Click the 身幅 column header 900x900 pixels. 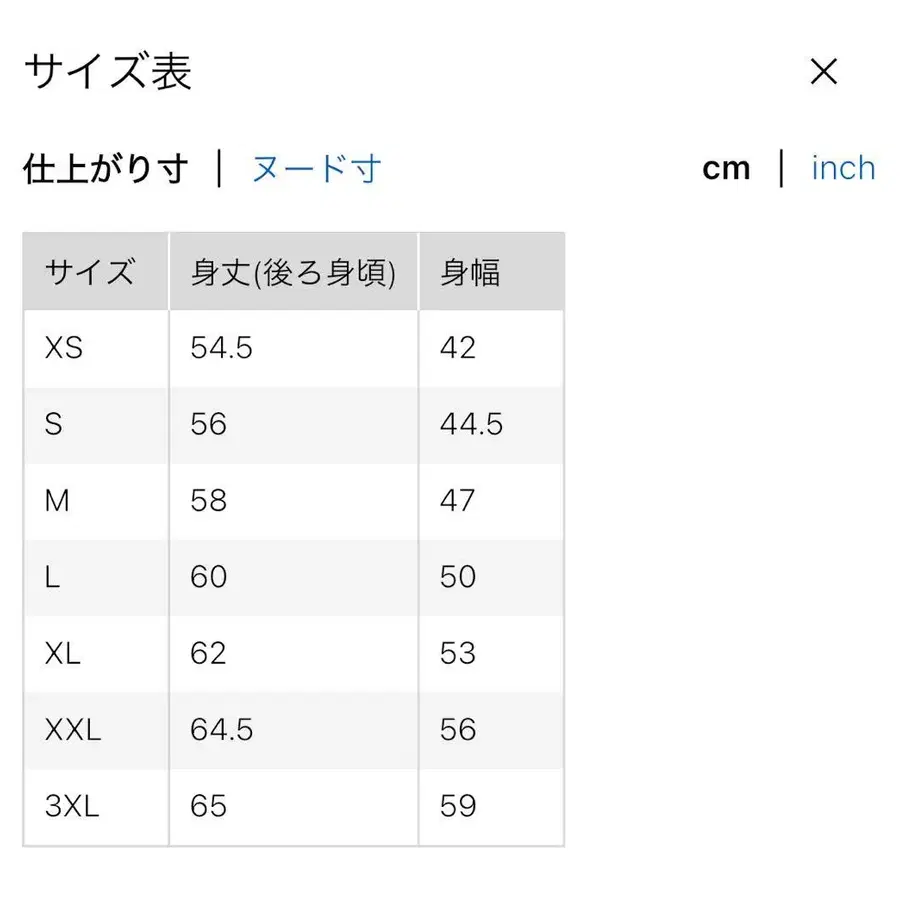tap(468, 270)
